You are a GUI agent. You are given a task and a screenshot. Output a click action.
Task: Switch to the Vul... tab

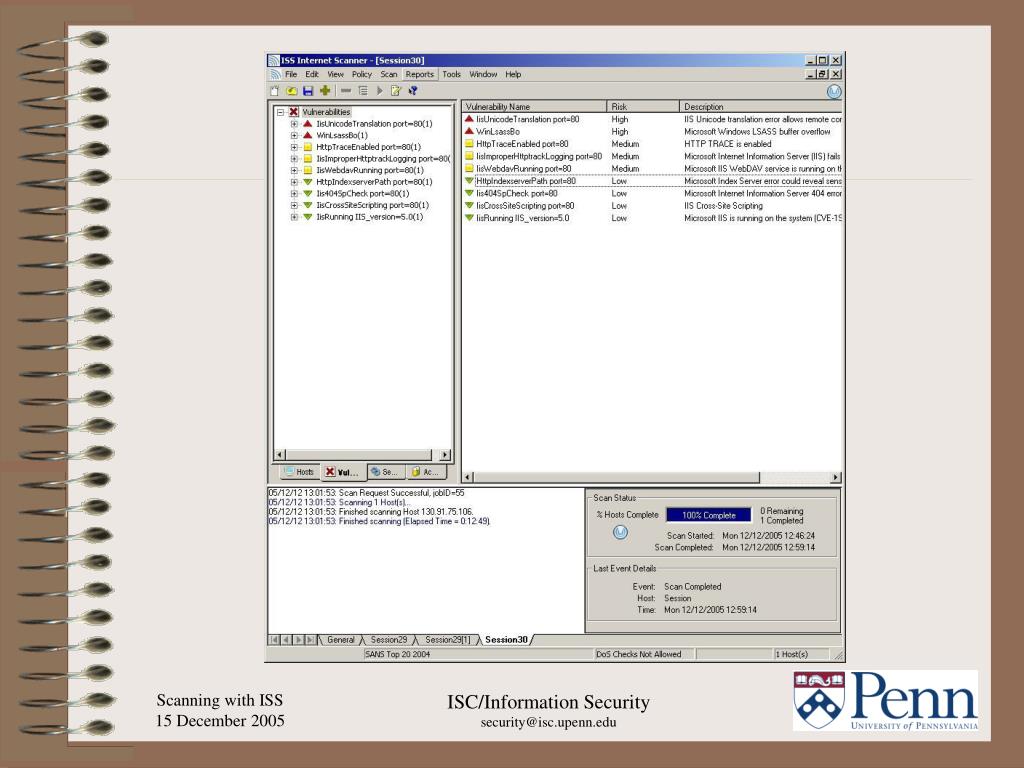click(x=343, y=472)
